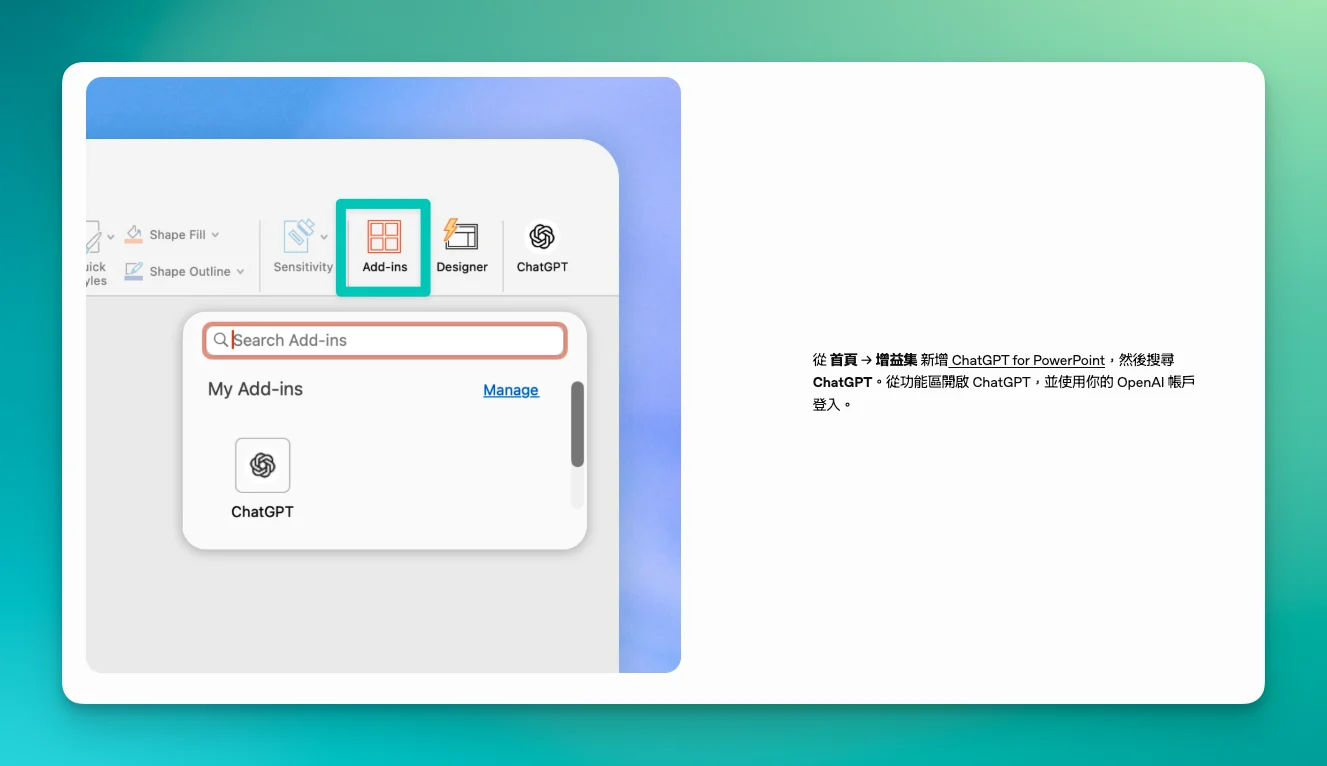1327x766 pixels.
Task: Open the Quick Styles dropdown chevron
Action: (x=110, y=237)
